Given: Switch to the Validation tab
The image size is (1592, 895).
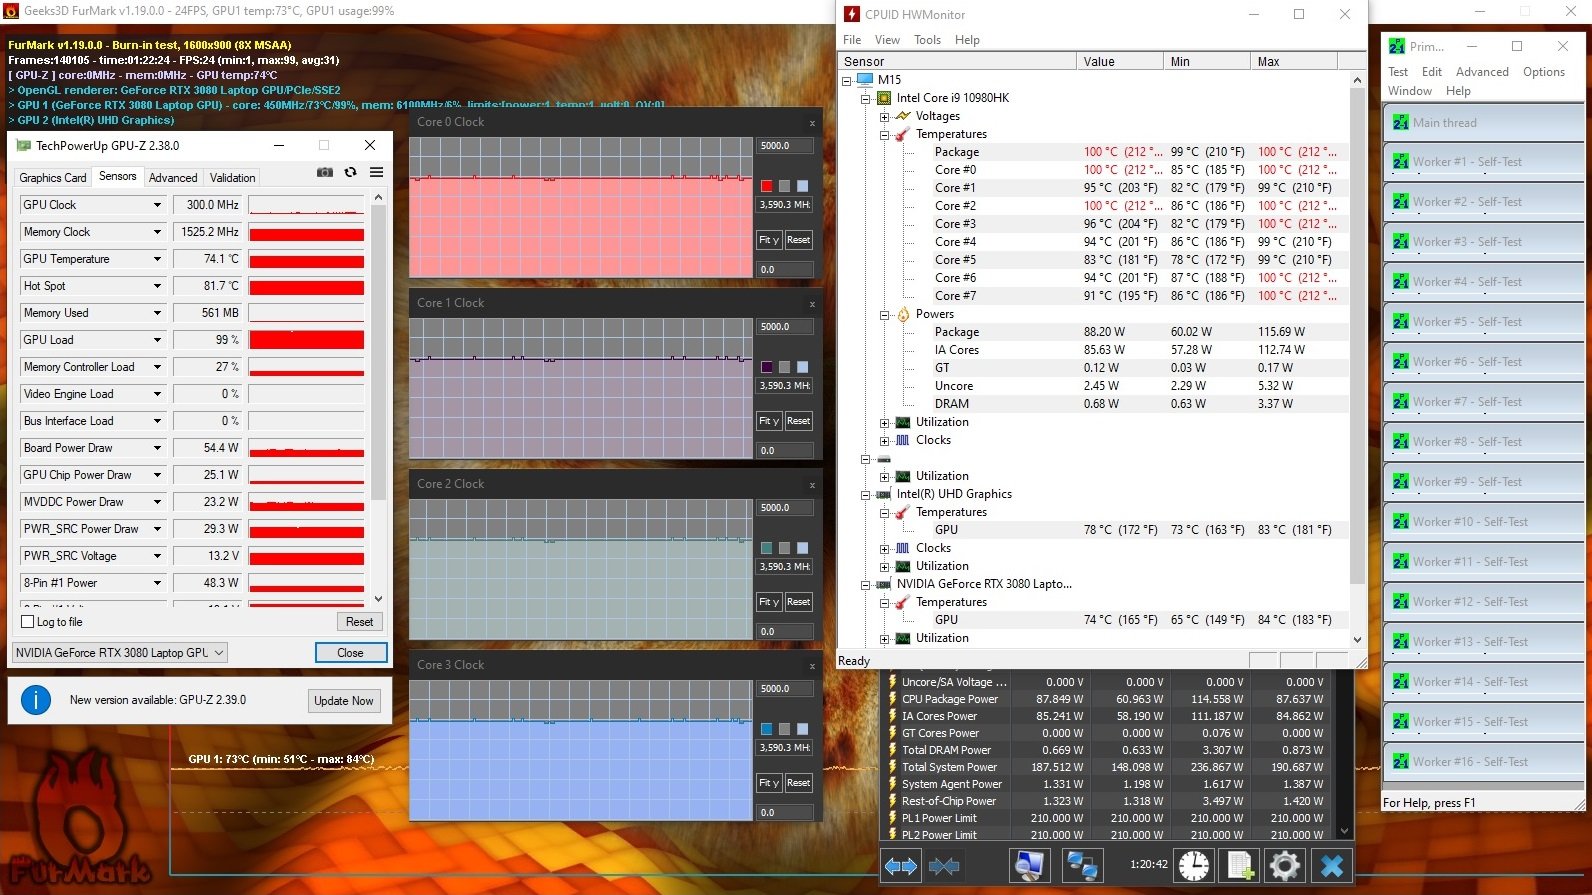Looking at the screenshot, I should coord(233,178).
